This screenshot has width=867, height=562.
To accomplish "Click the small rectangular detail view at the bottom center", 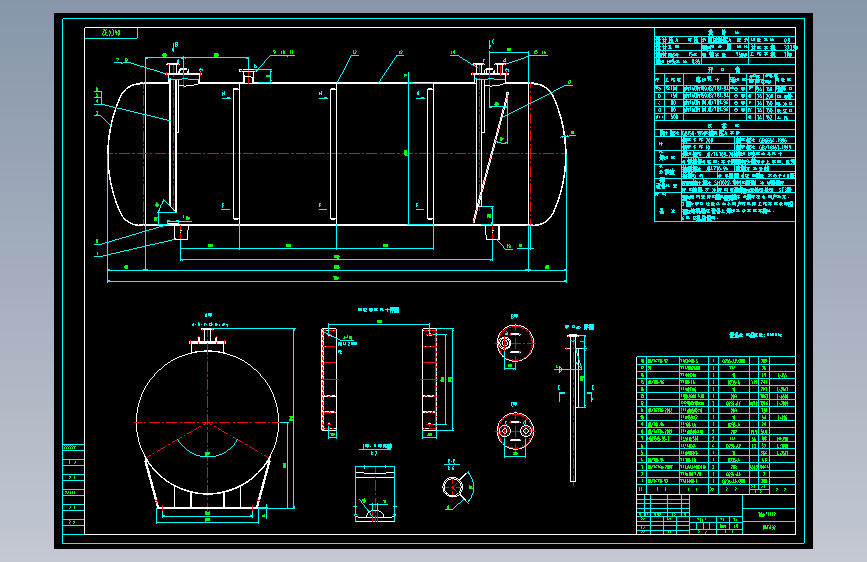I will (x=375, y=494).
